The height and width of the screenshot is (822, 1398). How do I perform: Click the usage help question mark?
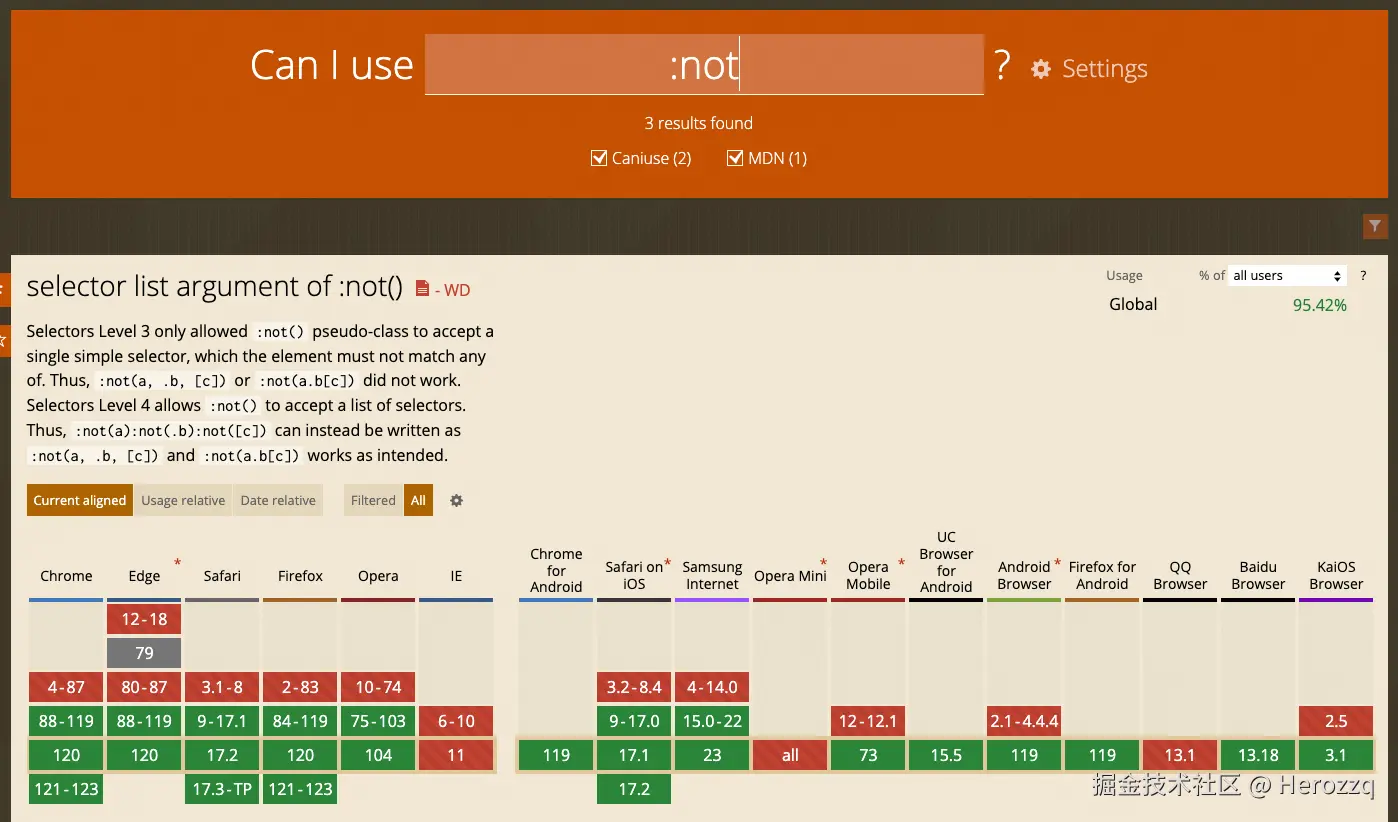(1363, 275)
